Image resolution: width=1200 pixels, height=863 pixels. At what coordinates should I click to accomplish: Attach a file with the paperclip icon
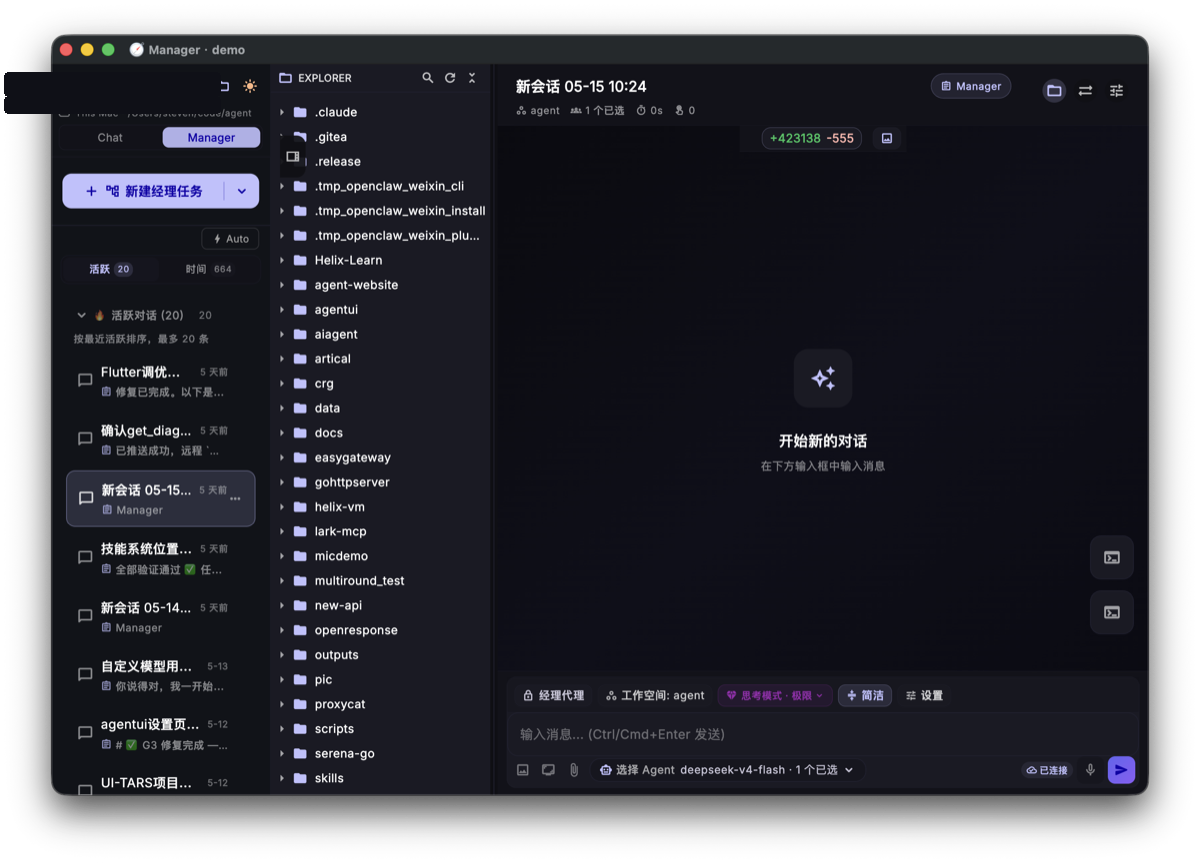click(x=574, y=770)
